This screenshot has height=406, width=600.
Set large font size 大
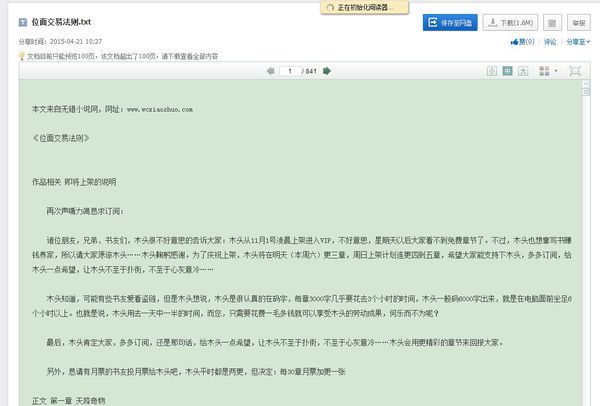pos(523,71)
